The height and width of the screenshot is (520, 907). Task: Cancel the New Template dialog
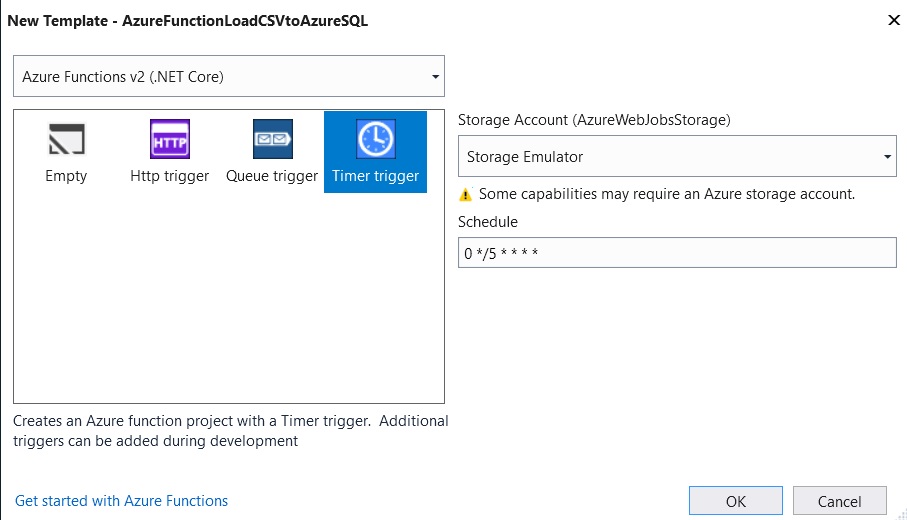tap(839, 501)
